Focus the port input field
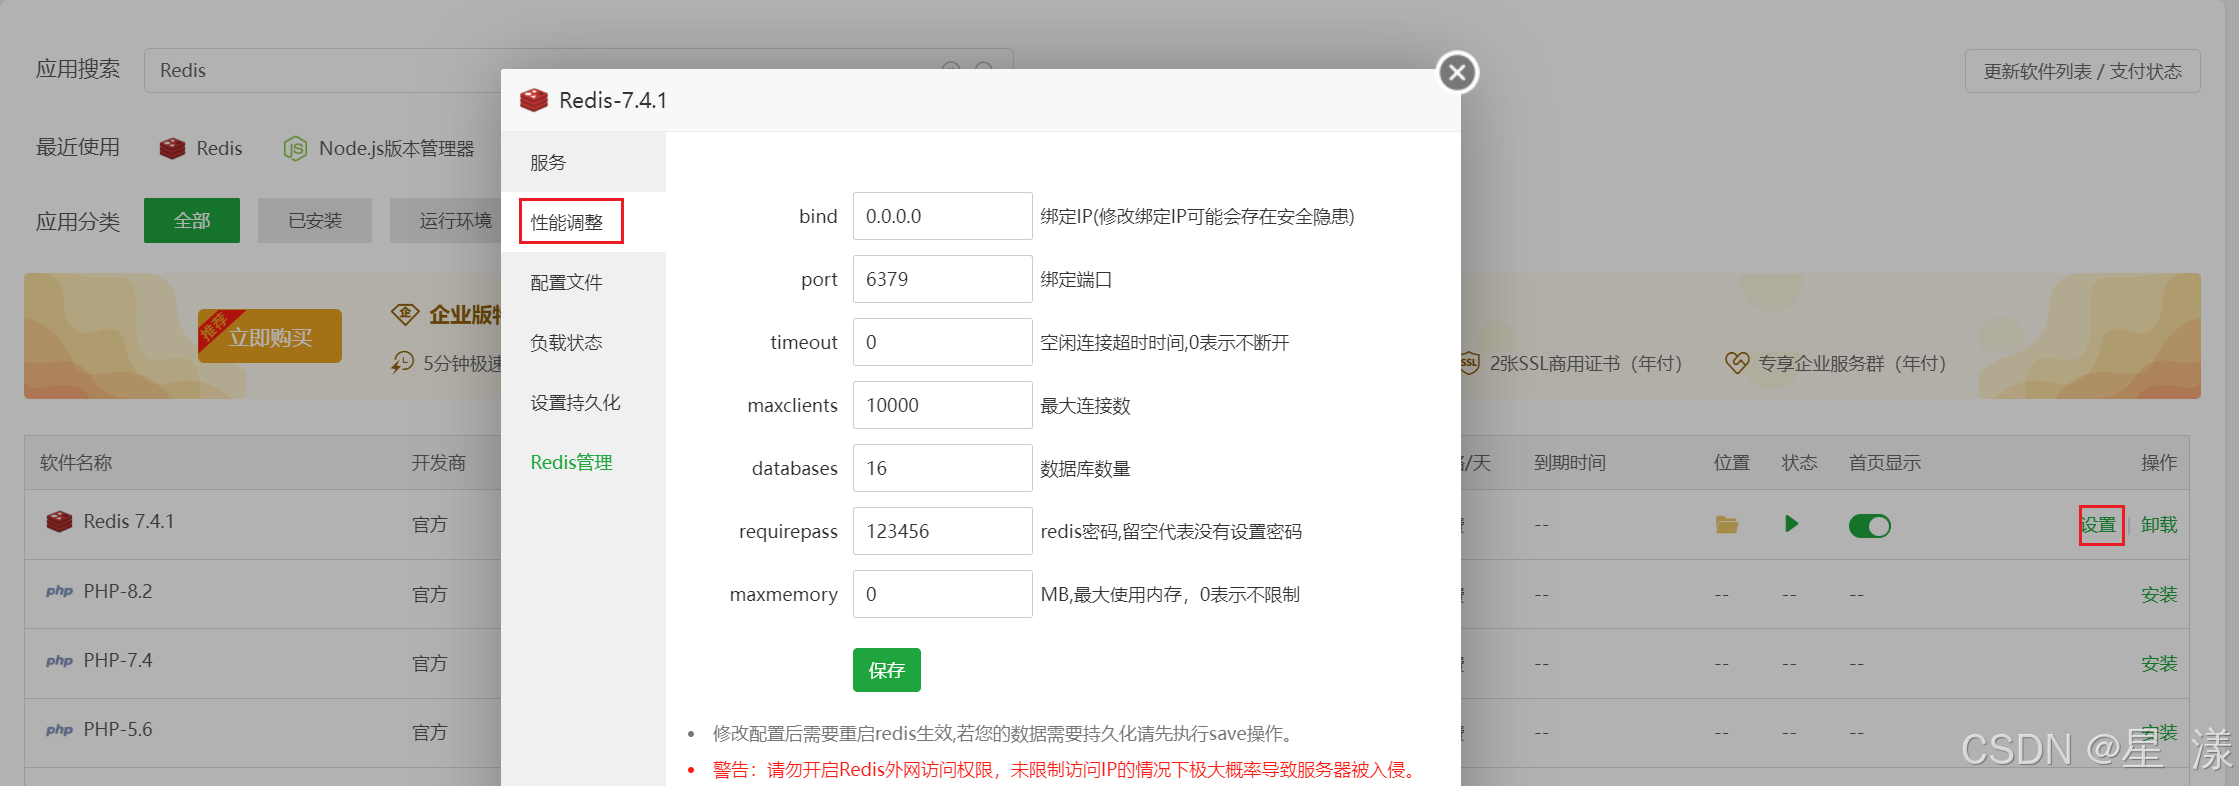This screenshot has width=2239, height=786. point(942,279)
